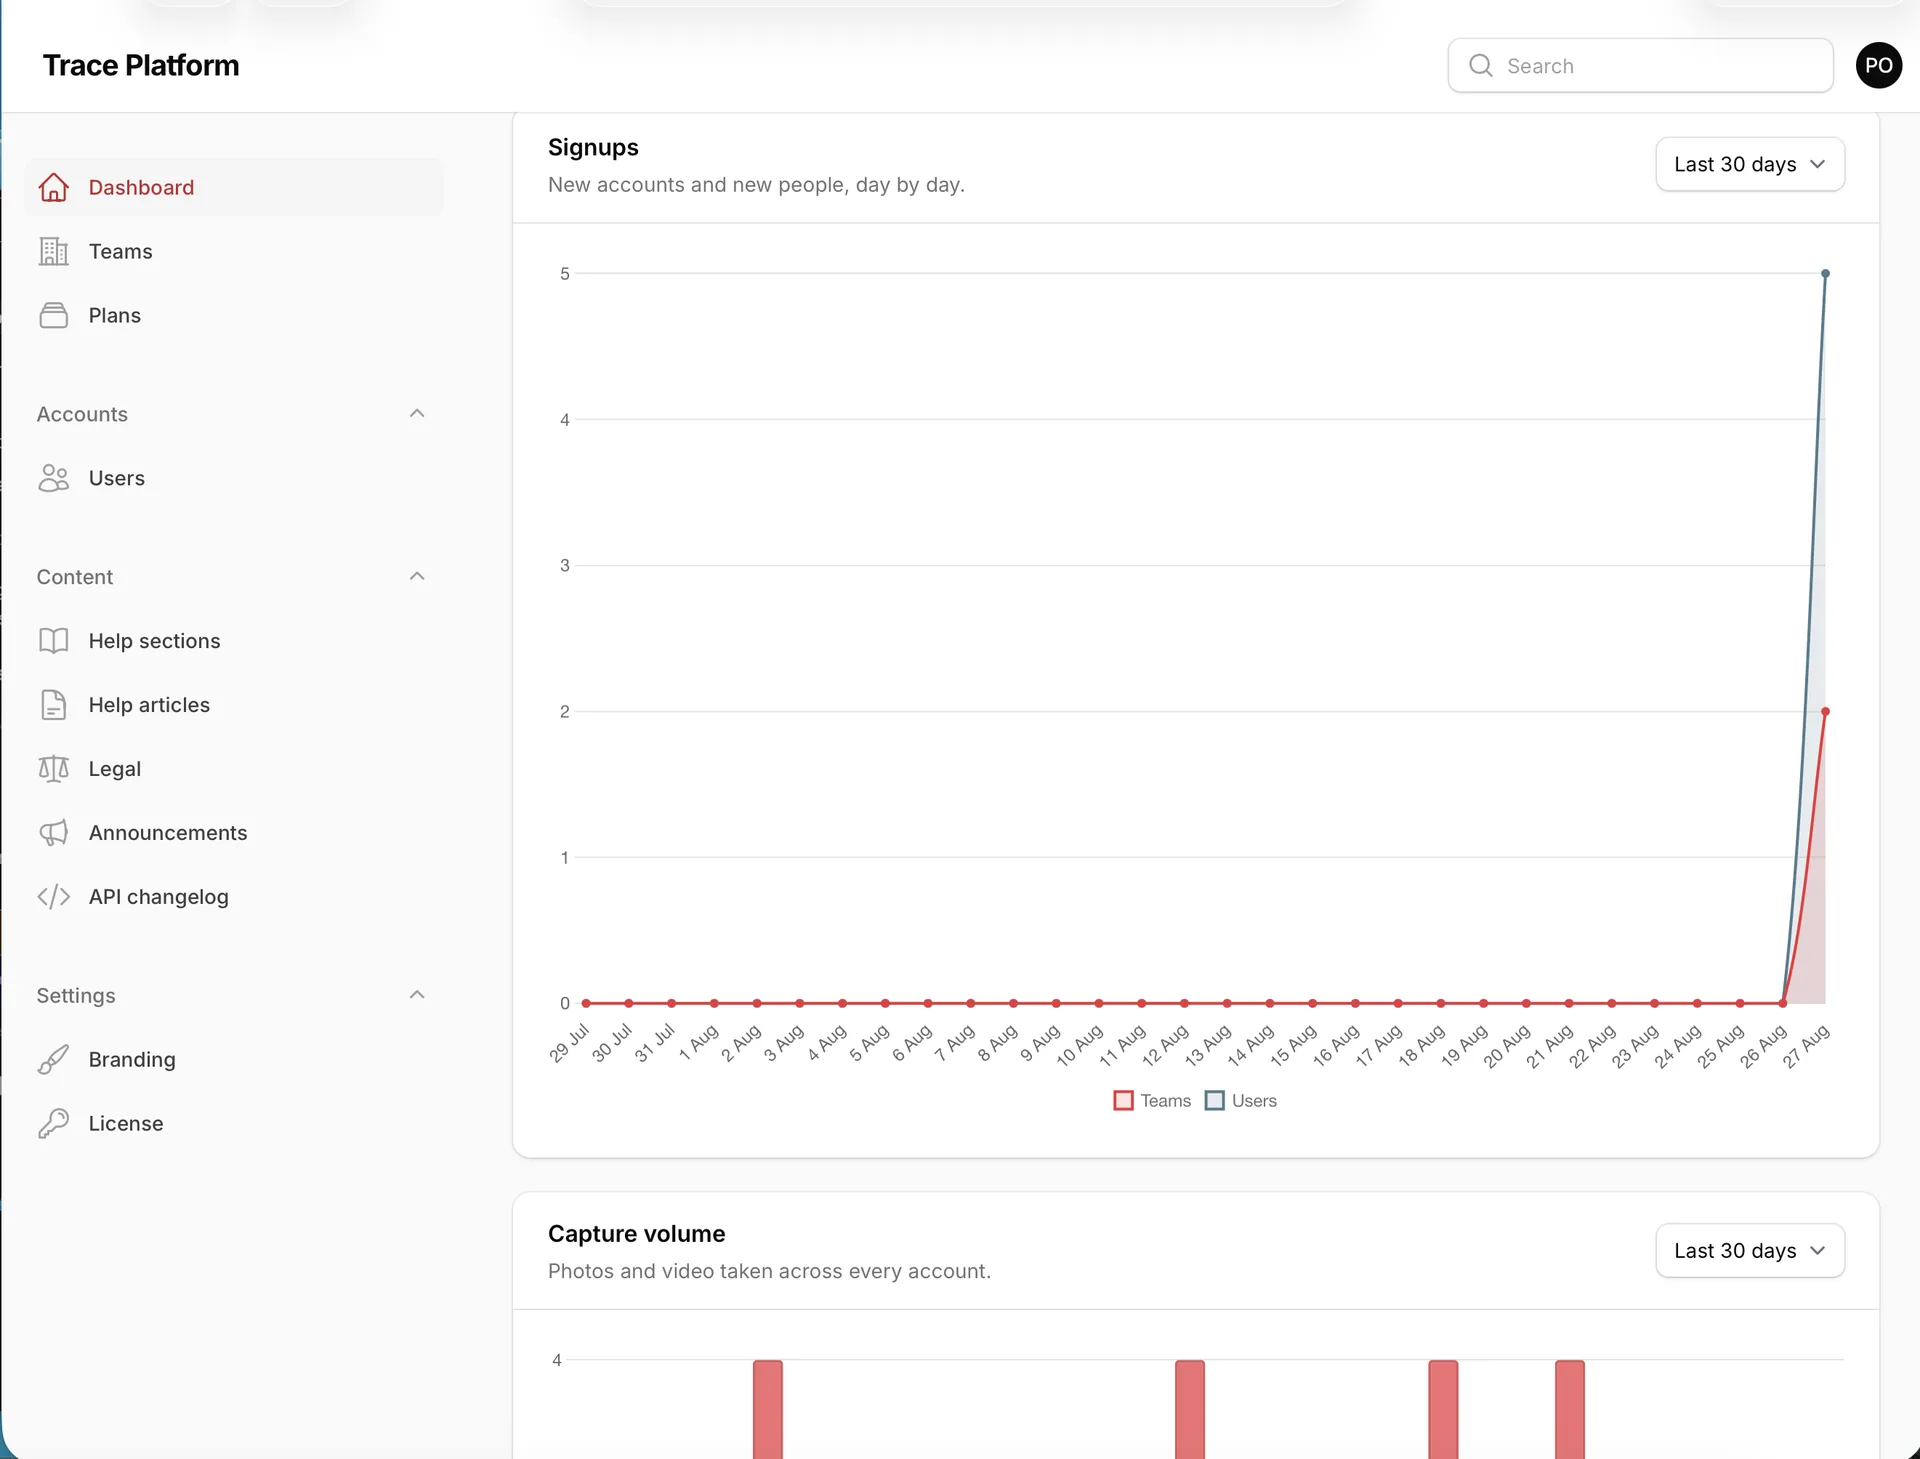Image resolution: width=1920 pixels, height=1459 pixels.
Task: Open the PO profile avatar
Action: point(1879,66)
